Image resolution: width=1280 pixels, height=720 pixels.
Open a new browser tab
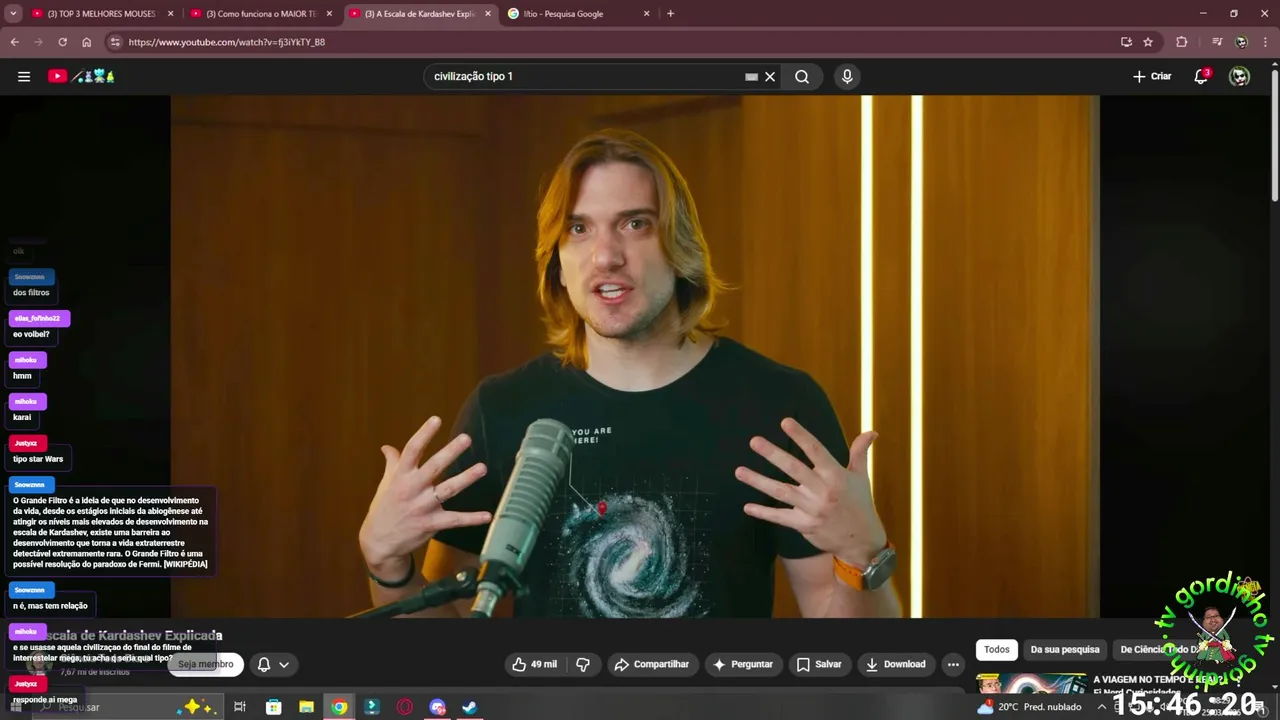coord(670,14)
